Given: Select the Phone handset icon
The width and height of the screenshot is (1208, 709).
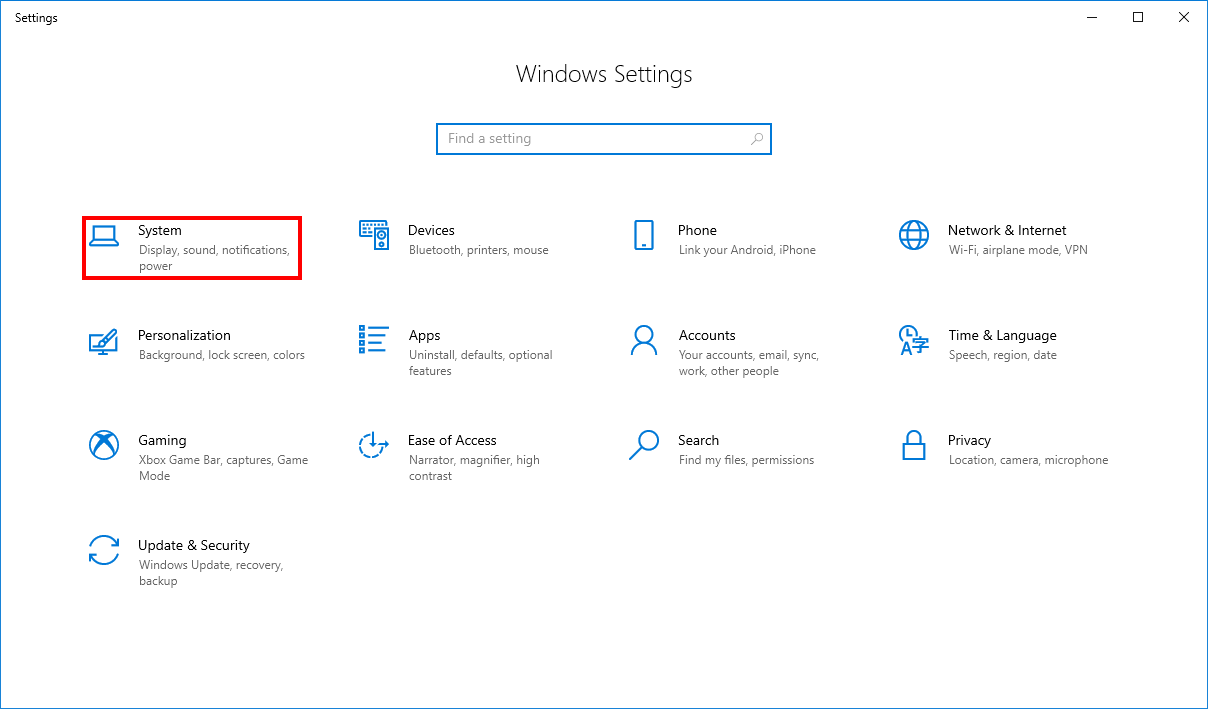Looking at the screenshot, I should 644,235.
